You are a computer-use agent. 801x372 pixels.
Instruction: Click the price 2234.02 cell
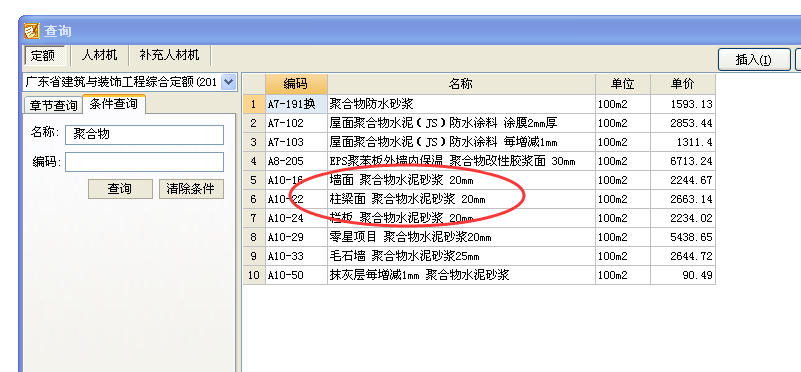tap(682, 218)
